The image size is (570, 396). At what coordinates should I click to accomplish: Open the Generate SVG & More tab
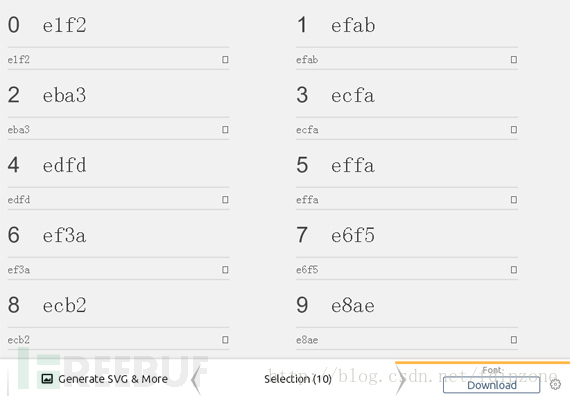tap(105, 379)
